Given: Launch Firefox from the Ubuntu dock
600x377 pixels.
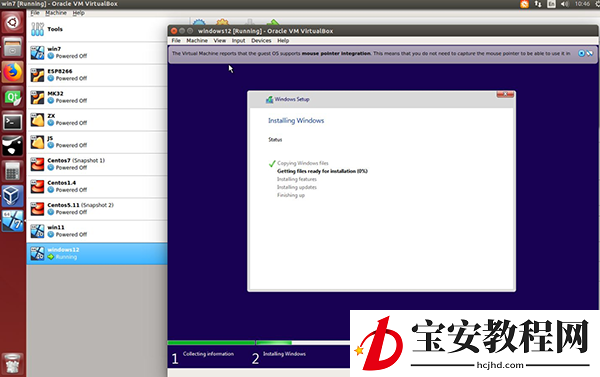Looking at the screenshot, I should click(x=13, y=72).
